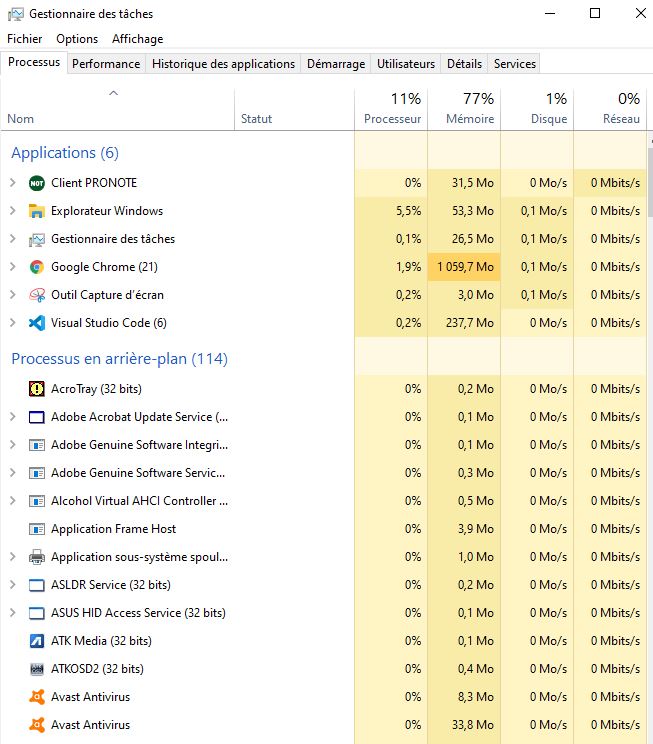
Task: Open the Affichage menu
Action: click(x=138, y=39)
